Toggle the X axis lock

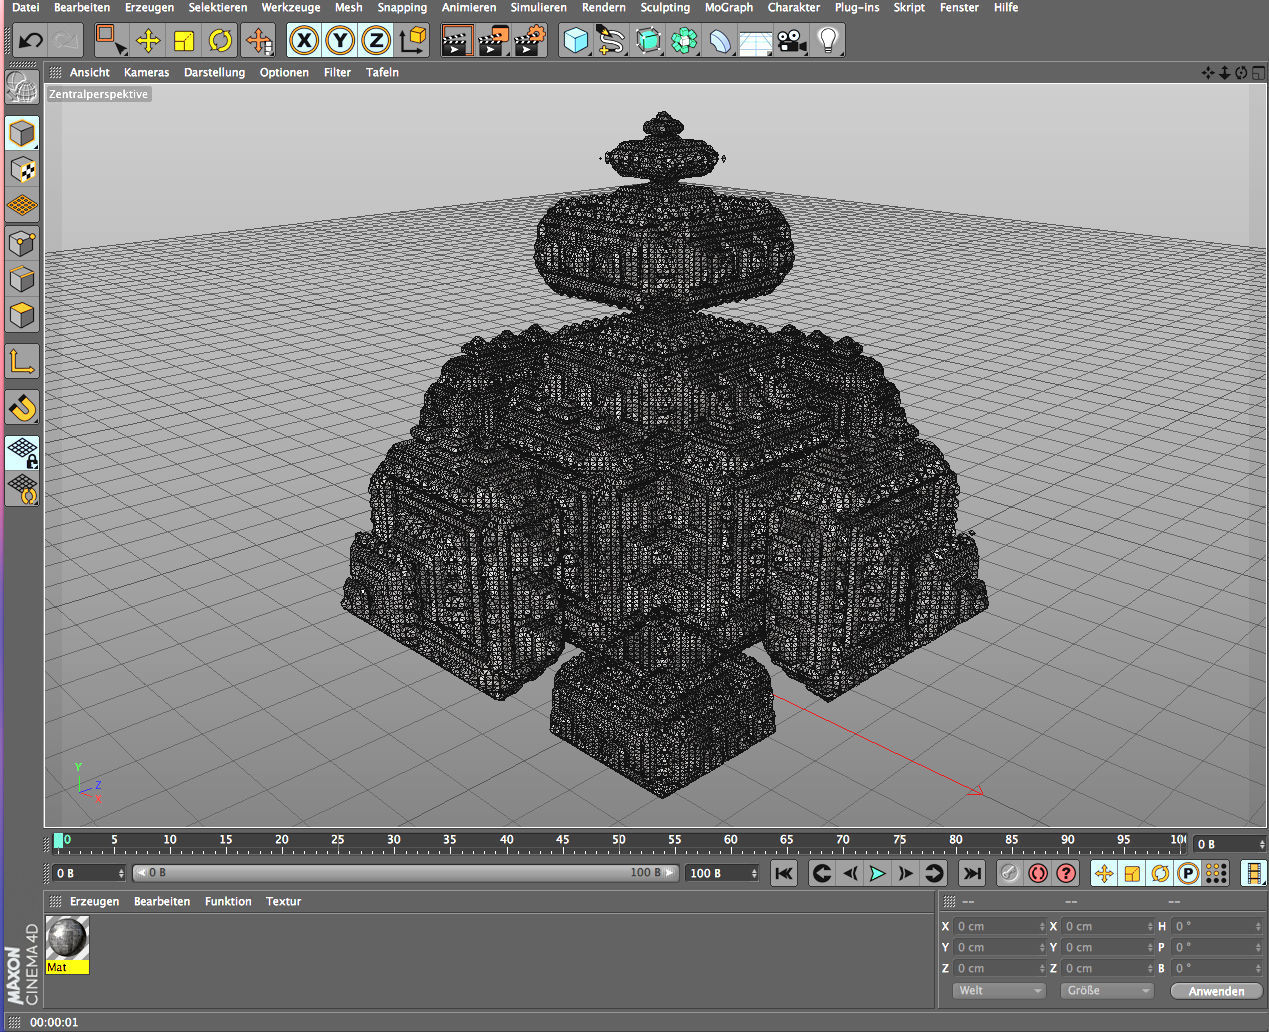pyautogui.click(x=303, y=40)
